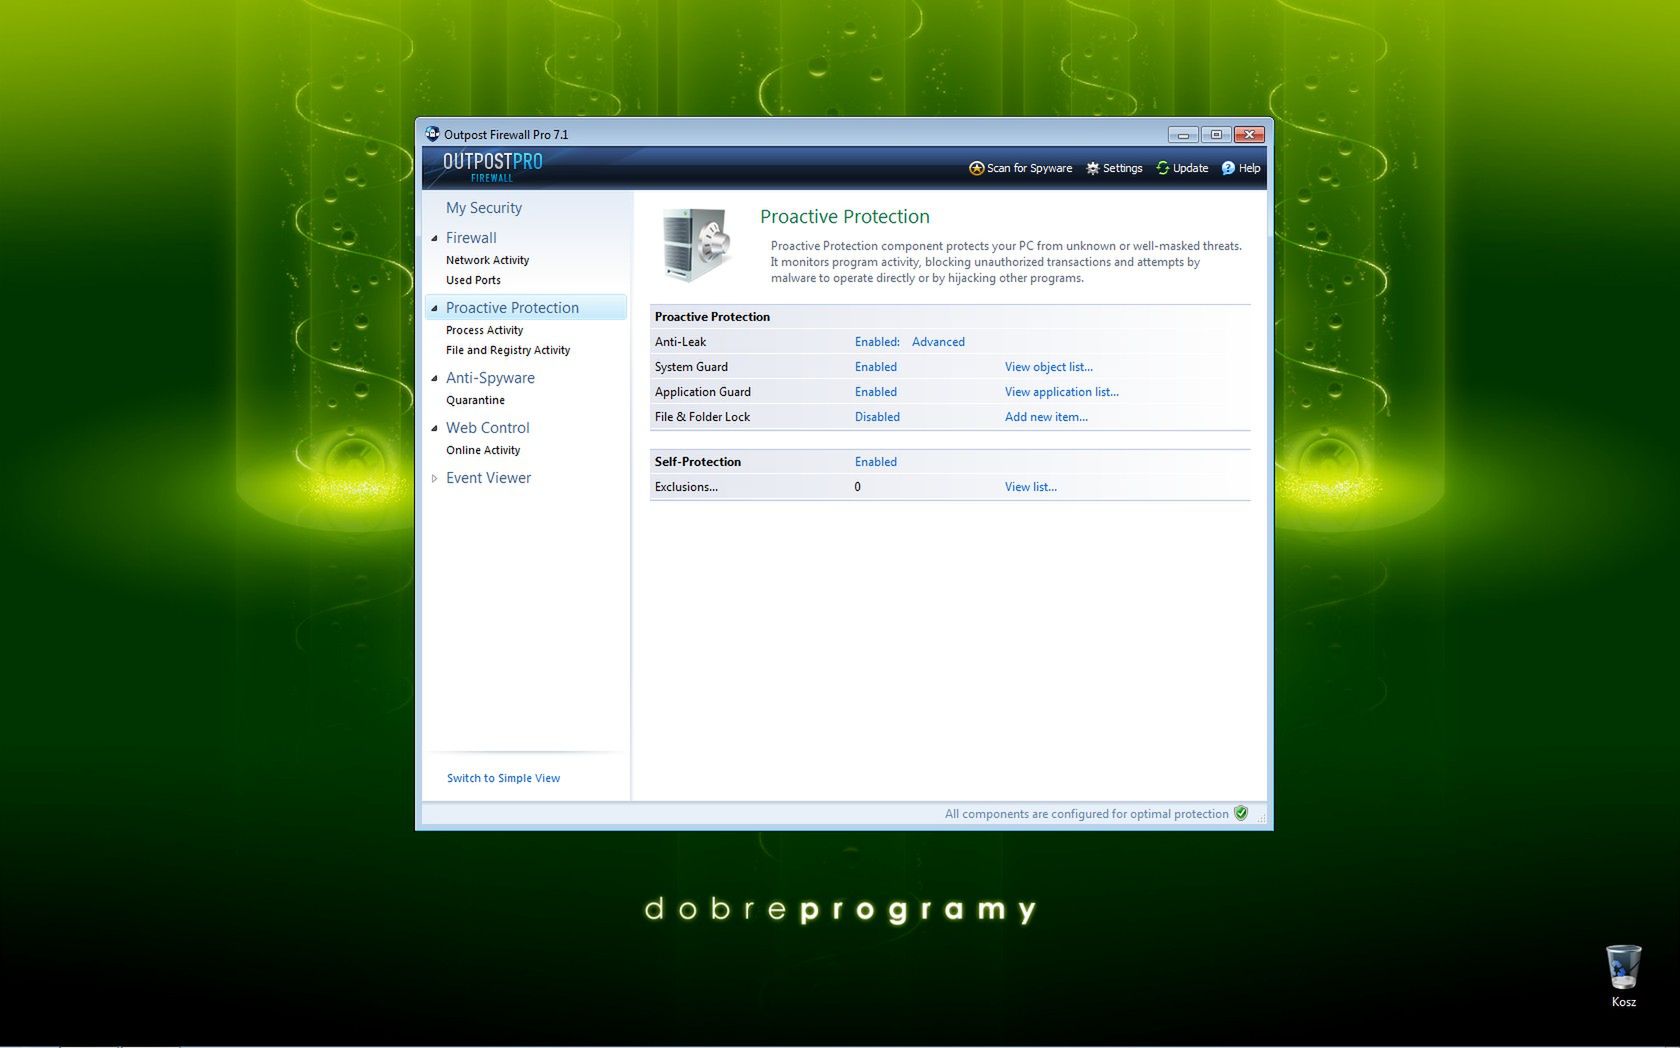Click Self-Protection Enabled link
The image size is (1680, 1048).
876,462
